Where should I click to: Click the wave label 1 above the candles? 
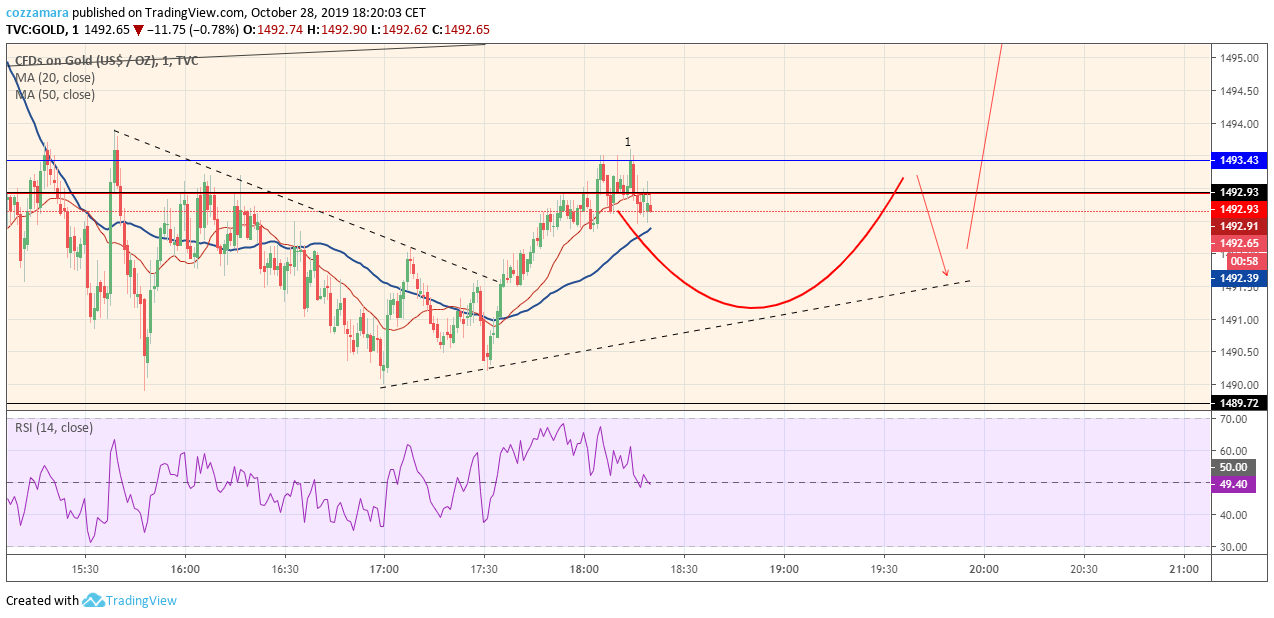tap(628, 142)
